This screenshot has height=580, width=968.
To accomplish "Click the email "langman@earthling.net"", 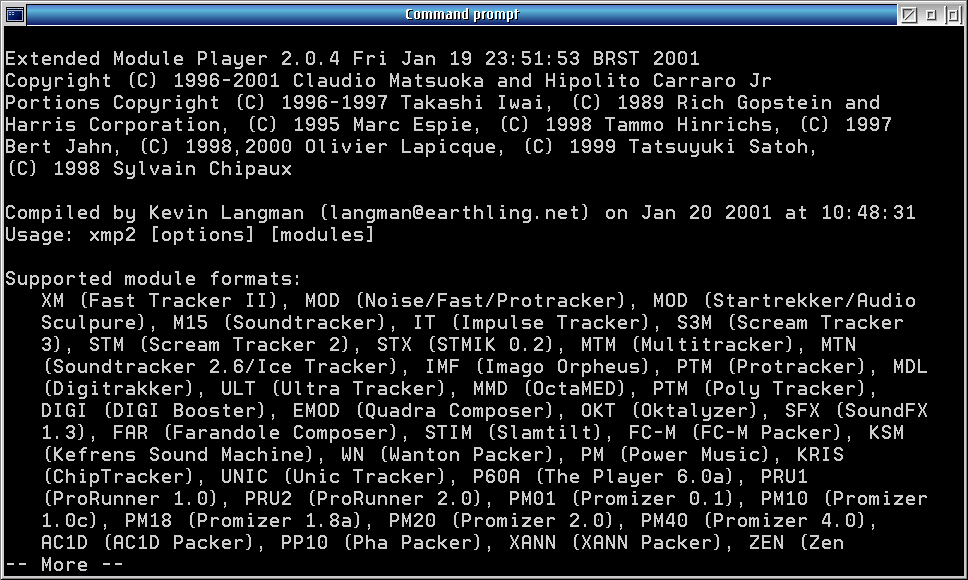I will 454,213.
